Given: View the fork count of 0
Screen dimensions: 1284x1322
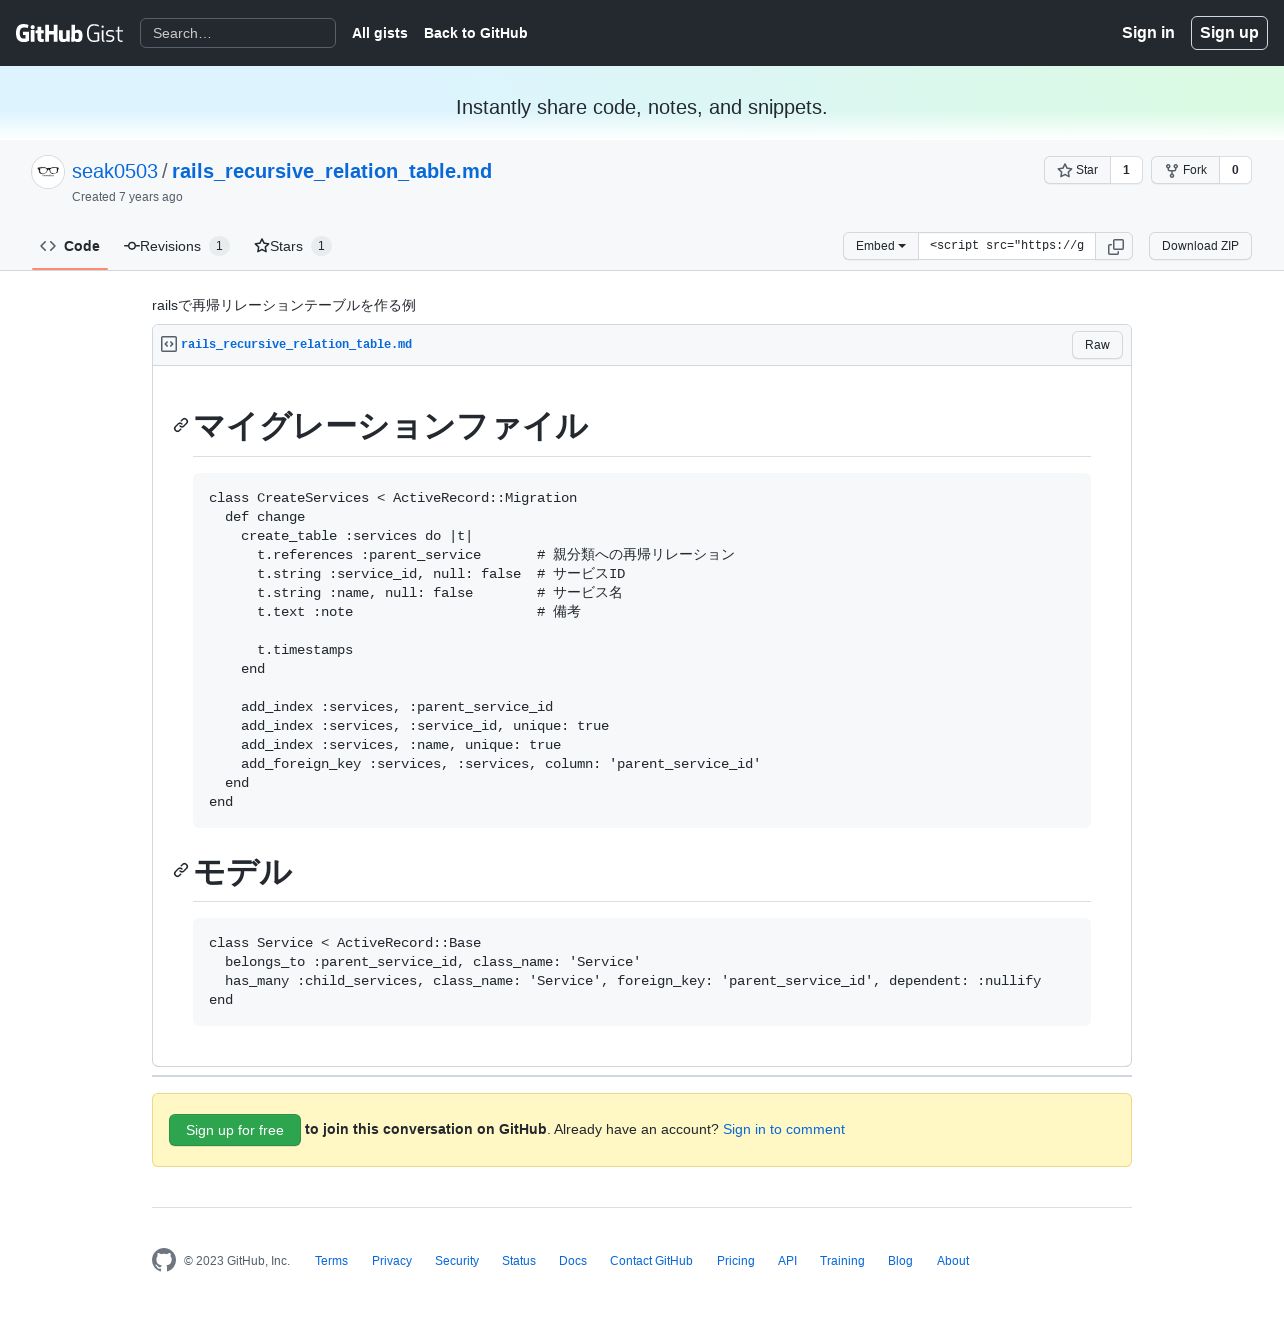Looking at the screenshot, I should [x=1235, y=170].
